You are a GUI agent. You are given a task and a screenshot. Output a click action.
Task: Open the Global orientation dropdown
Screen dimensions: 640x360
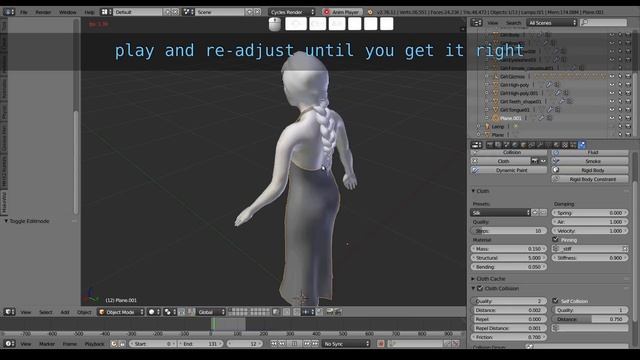(211, 312)
